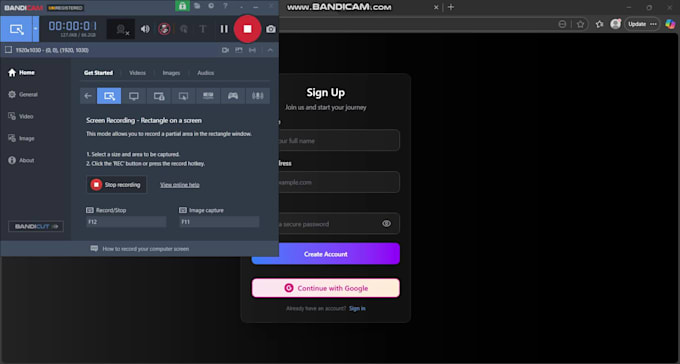Click the video camera icon in size bar
The height and width of the screenshot is (364, 680).
click(x=225, y=50)
